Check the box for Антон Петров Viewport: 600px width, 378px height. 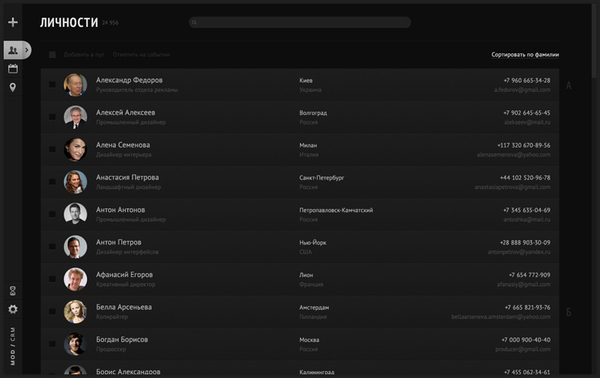[52, 247]
